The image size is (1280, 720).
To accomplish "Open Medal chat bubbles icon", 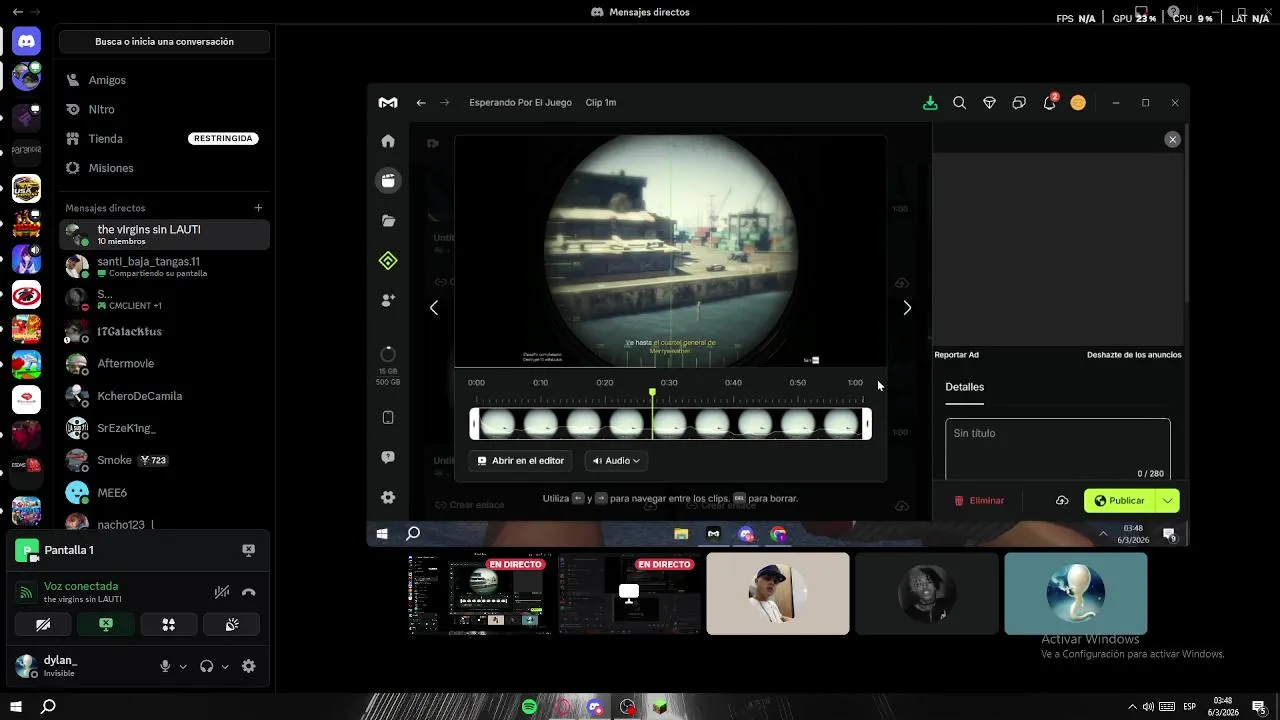I will [x=1019, y=103].
